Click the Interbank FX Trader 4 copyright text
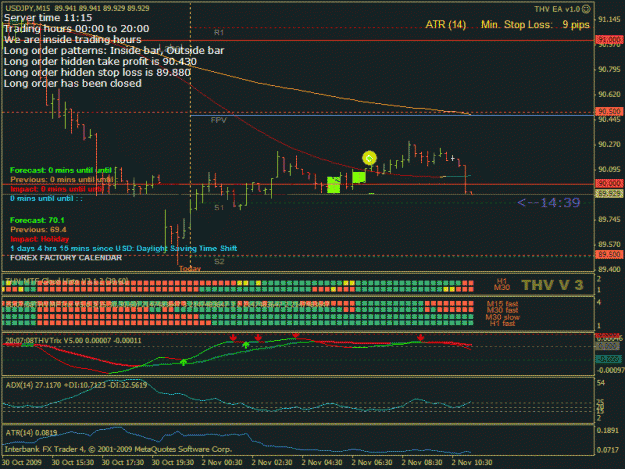The width and height of the screenshot is (625, 469). pyautogui.click(x=118, y=449)
